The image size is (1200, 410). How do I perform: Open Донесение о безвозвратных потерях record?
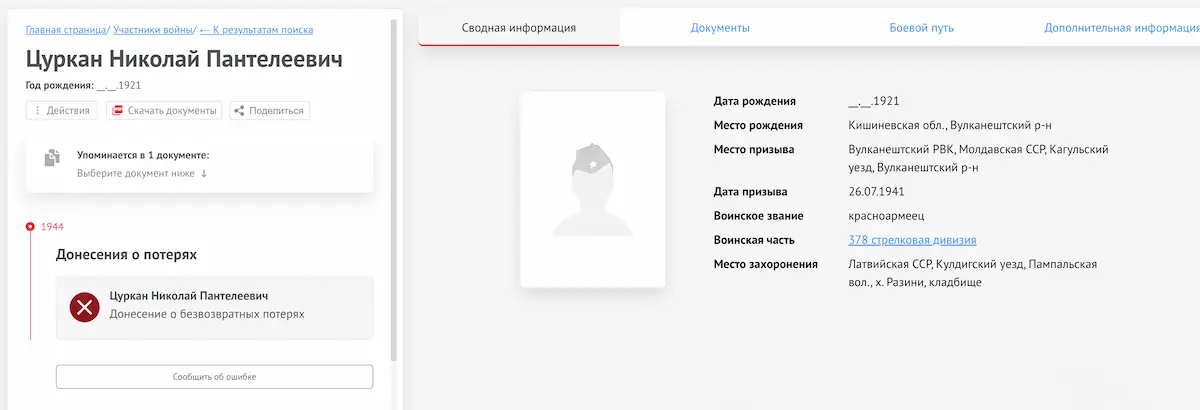tap(214, 308)
